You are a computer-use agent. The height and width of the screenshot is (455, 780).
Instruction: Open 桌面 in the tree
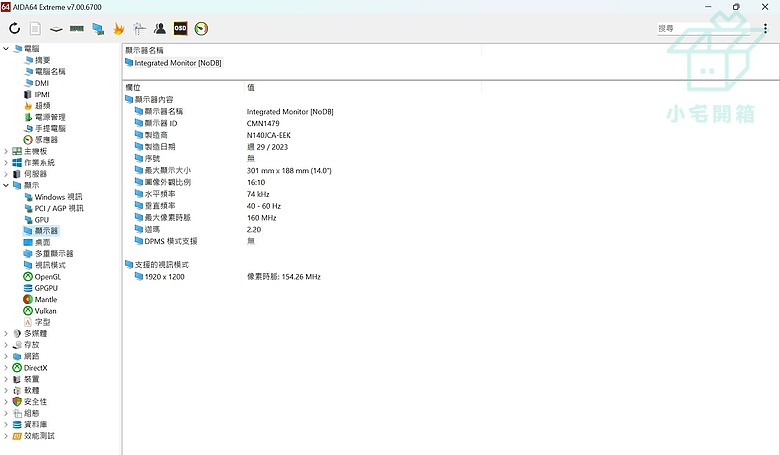[37, 242]
